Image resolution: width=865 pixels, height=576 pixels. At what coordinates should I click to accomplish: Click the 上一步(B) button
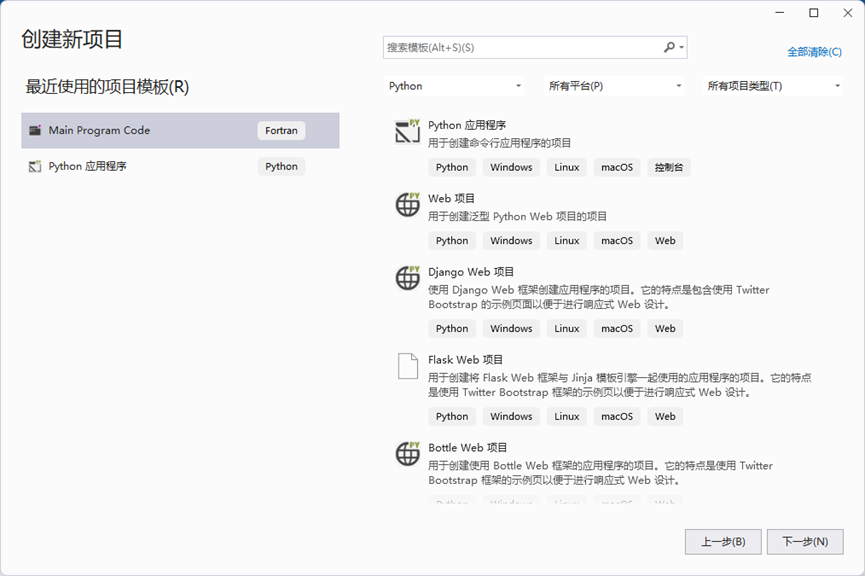723,542
